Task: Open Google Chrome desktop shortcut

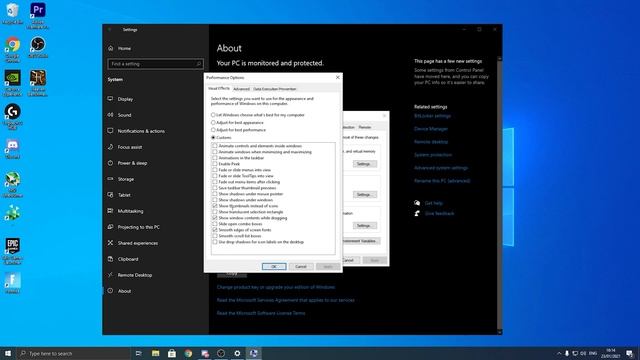Action: point(13,49)
